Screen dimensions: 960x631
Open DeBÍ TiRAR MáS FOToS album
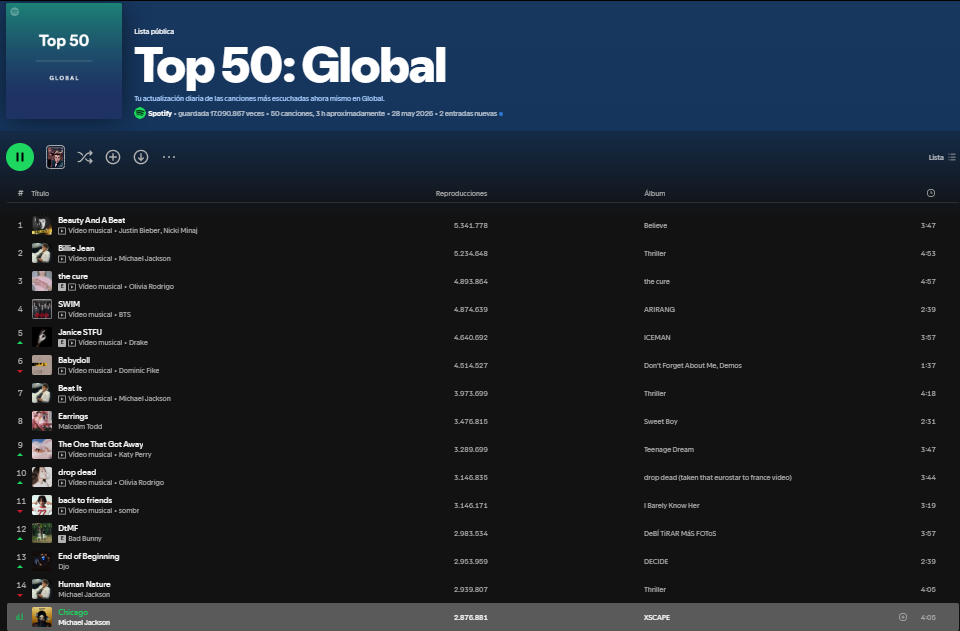[680, 534]
